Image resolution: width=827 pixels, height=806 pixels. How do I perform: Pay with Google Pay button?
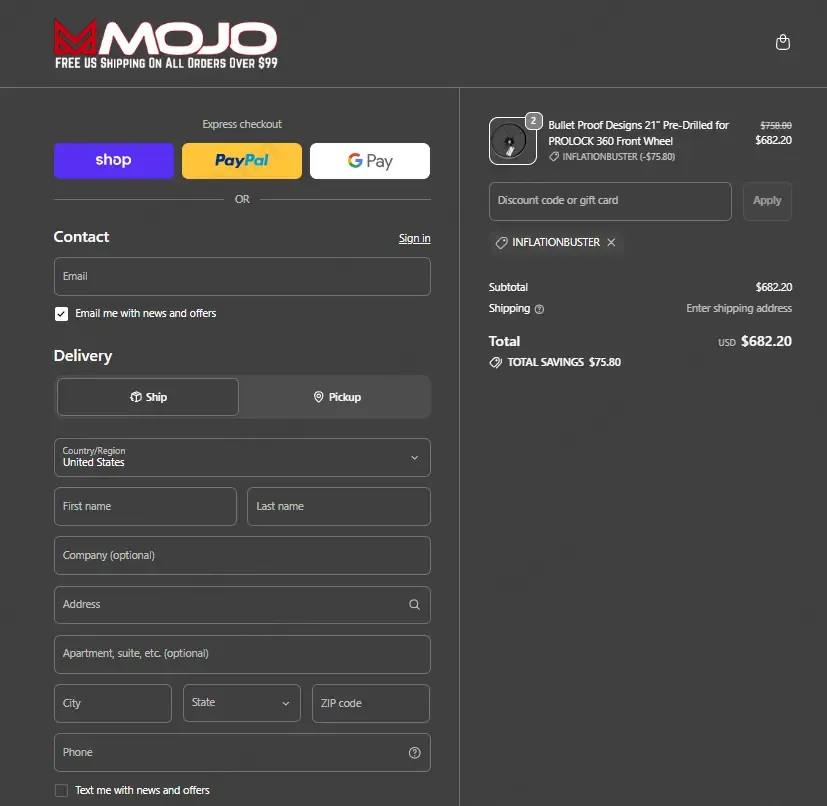[x=370, y=160]
